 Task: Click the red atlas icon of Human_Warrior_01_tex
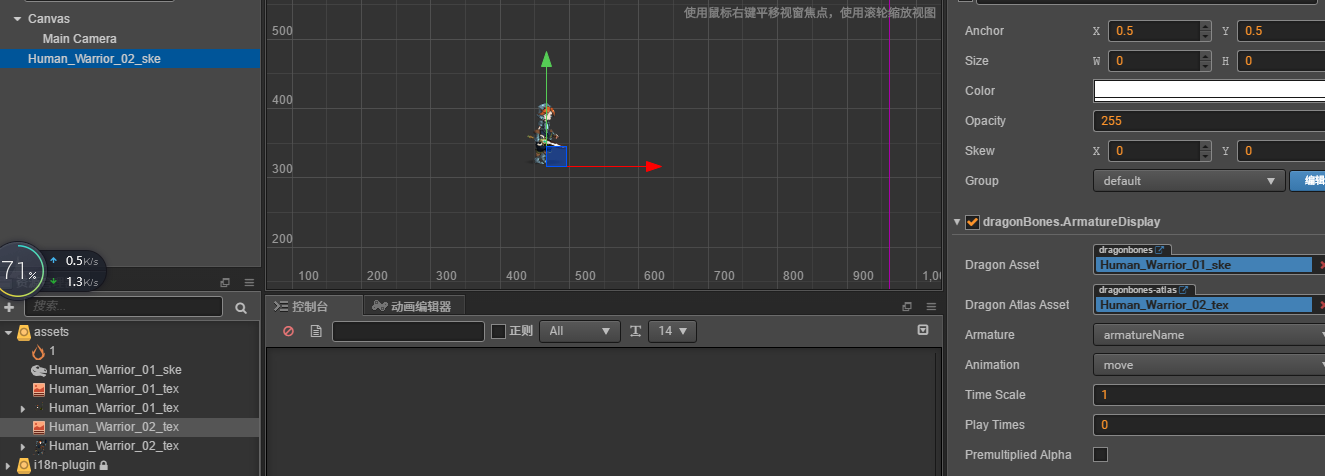(x=38, y=389)
